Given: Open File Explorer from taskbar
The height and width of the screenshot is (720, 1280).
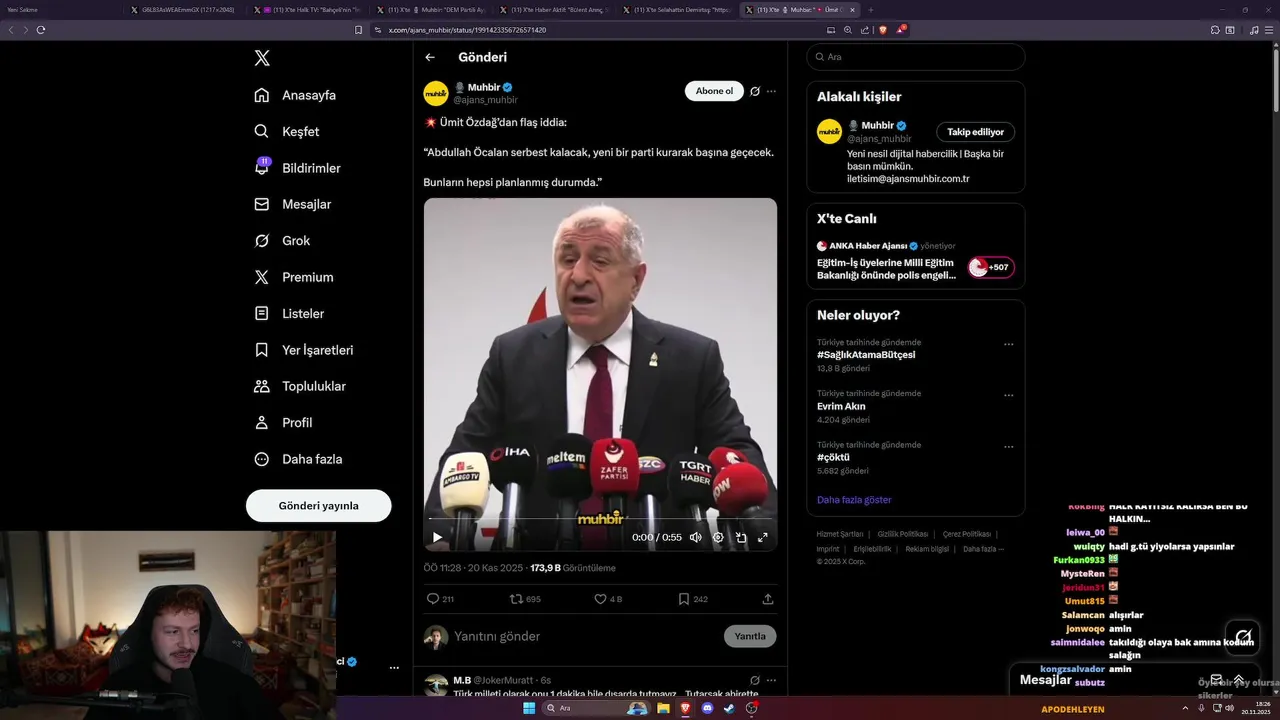Looking at the screenshot, I should pos(662,708).
